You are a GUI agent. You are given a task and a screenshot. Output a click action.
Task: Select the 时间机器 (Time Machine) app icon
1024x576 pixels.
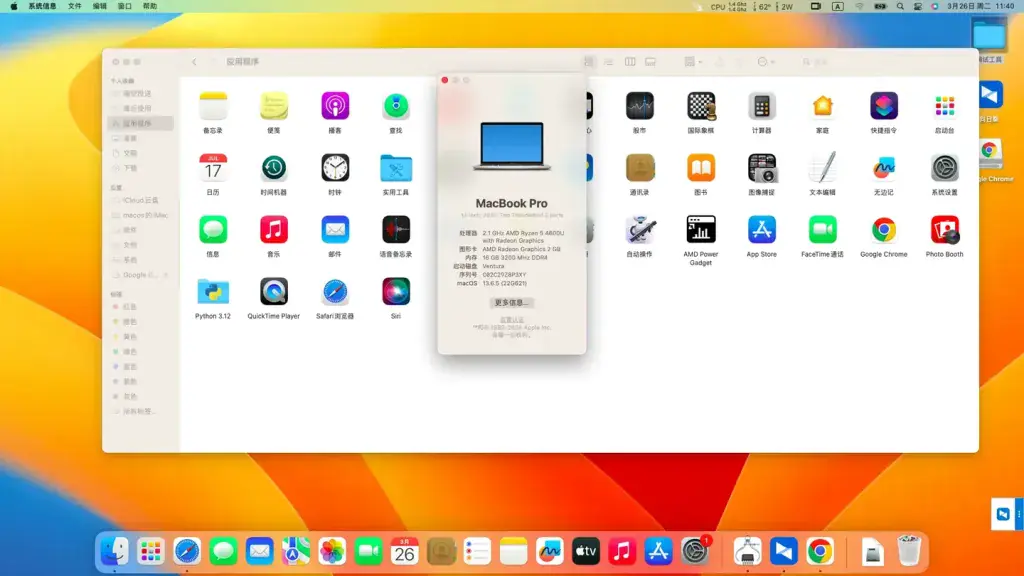pos(274,168)
